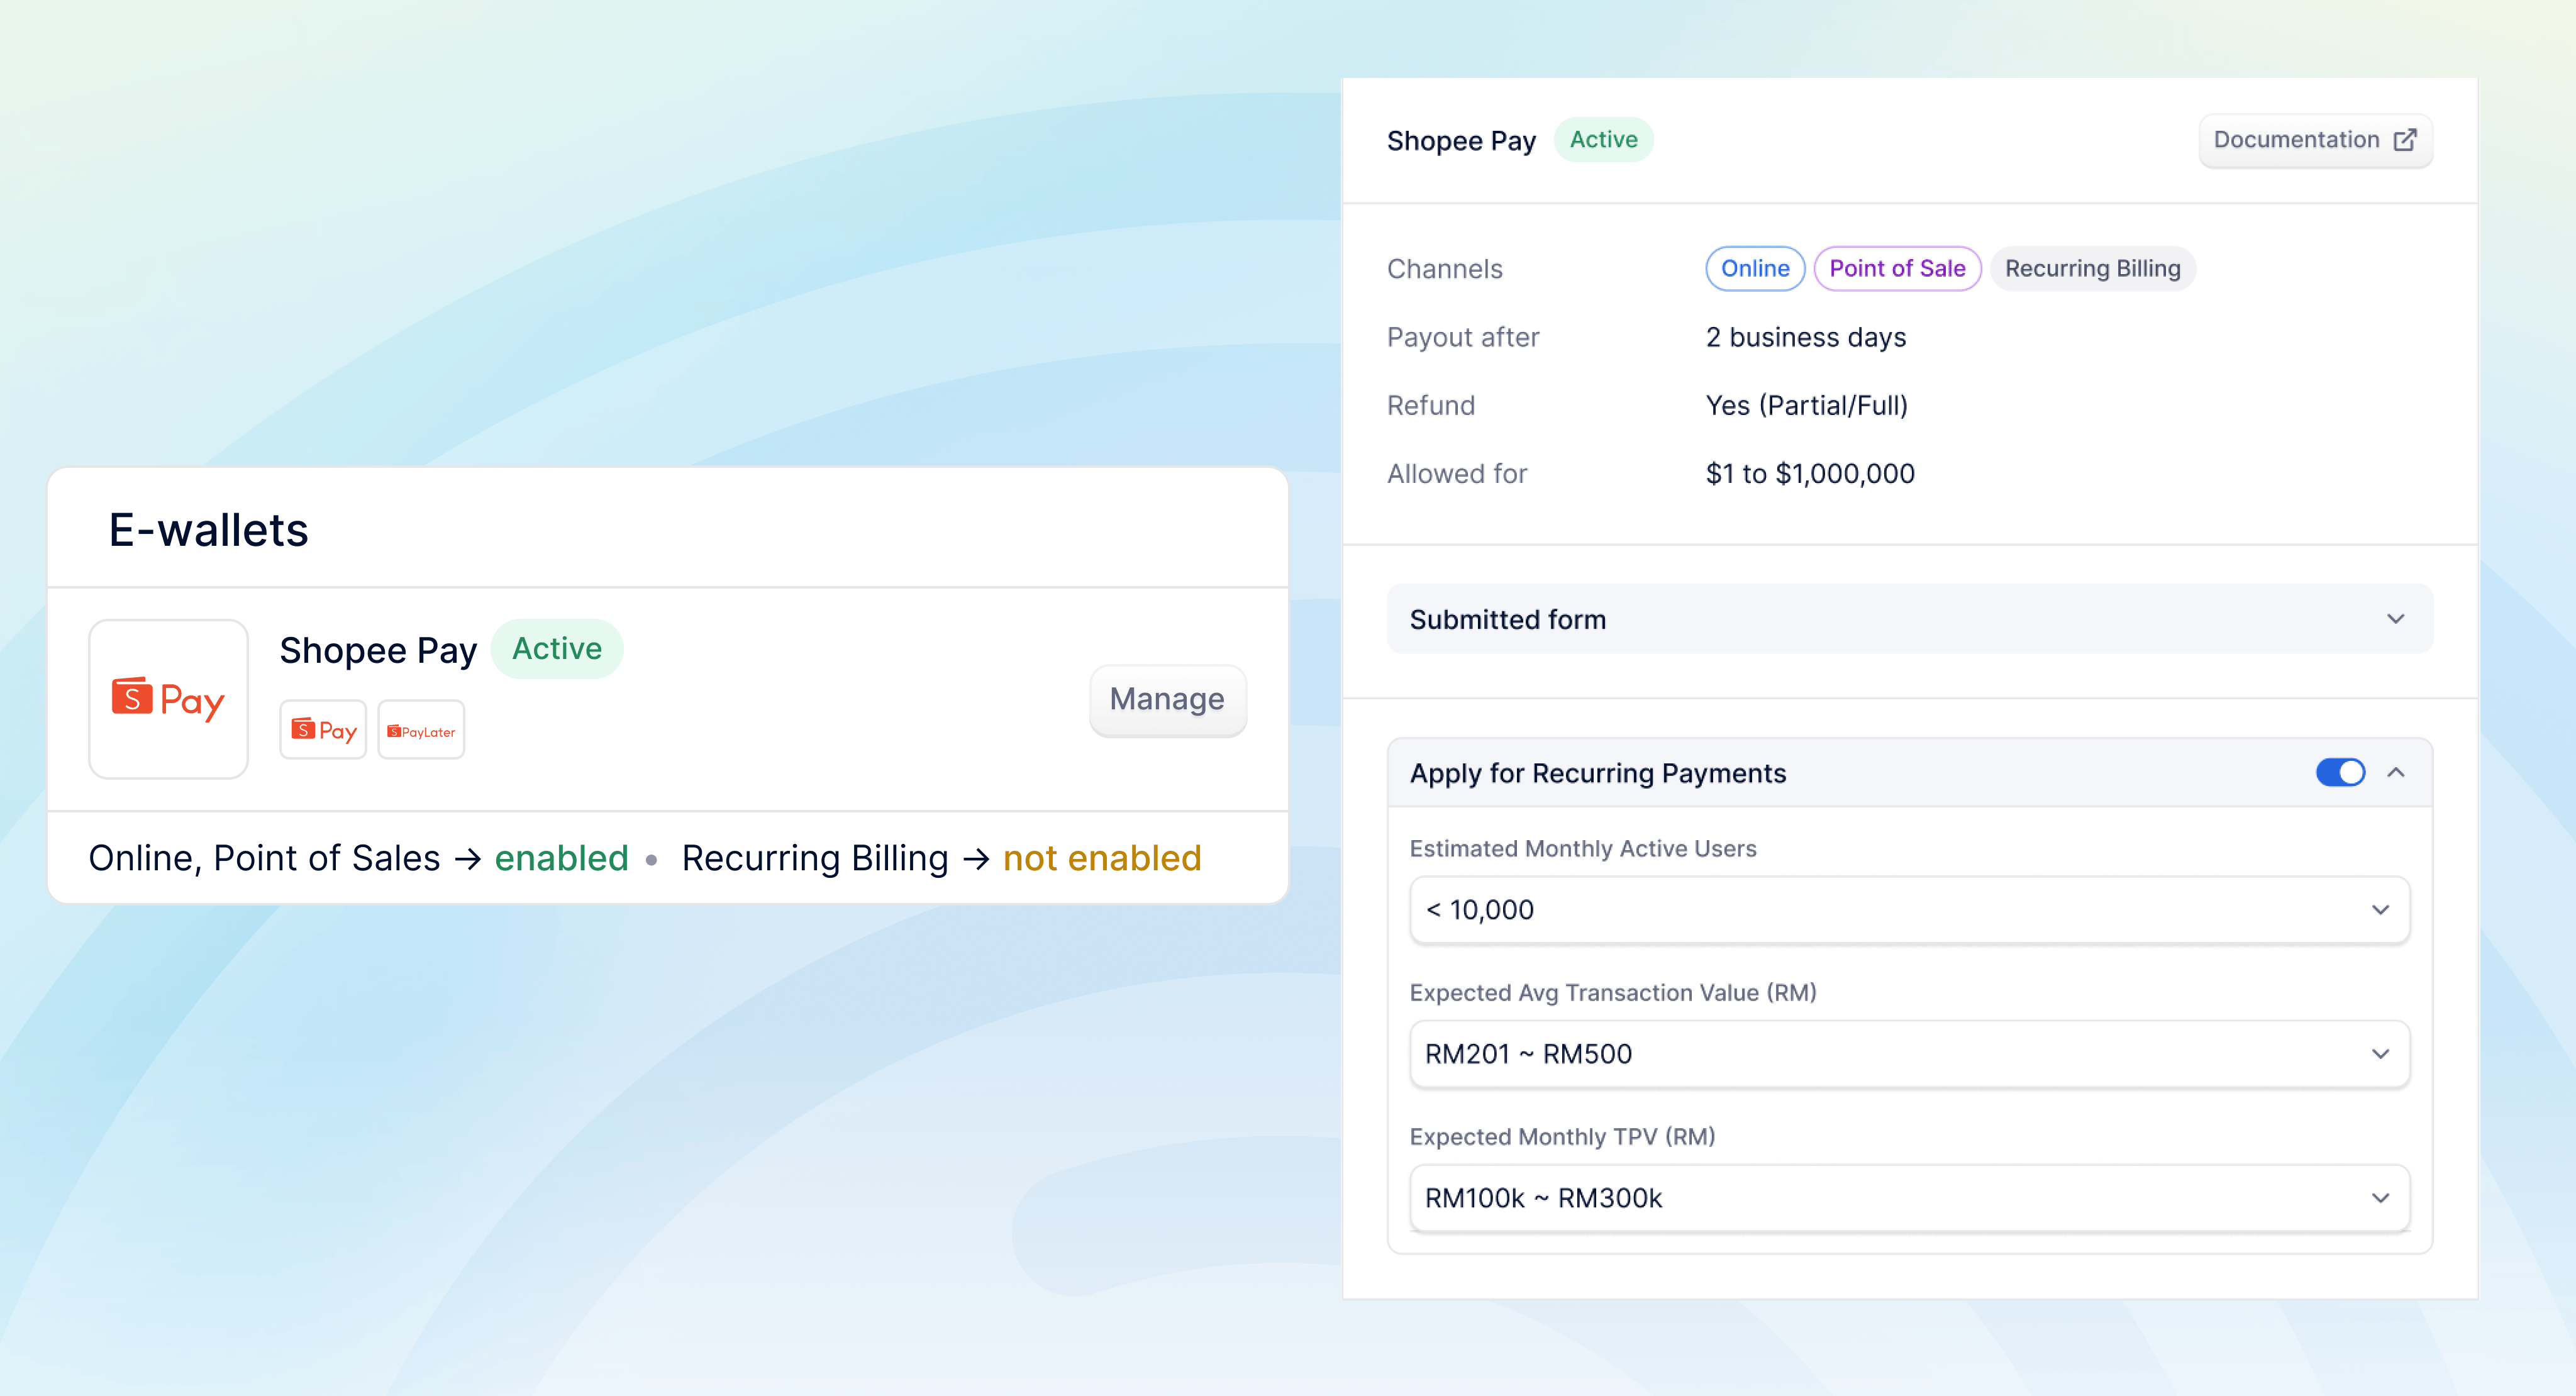
Task: Click the Shopee Pay title in the detail panel
Action: (1461, 141)
